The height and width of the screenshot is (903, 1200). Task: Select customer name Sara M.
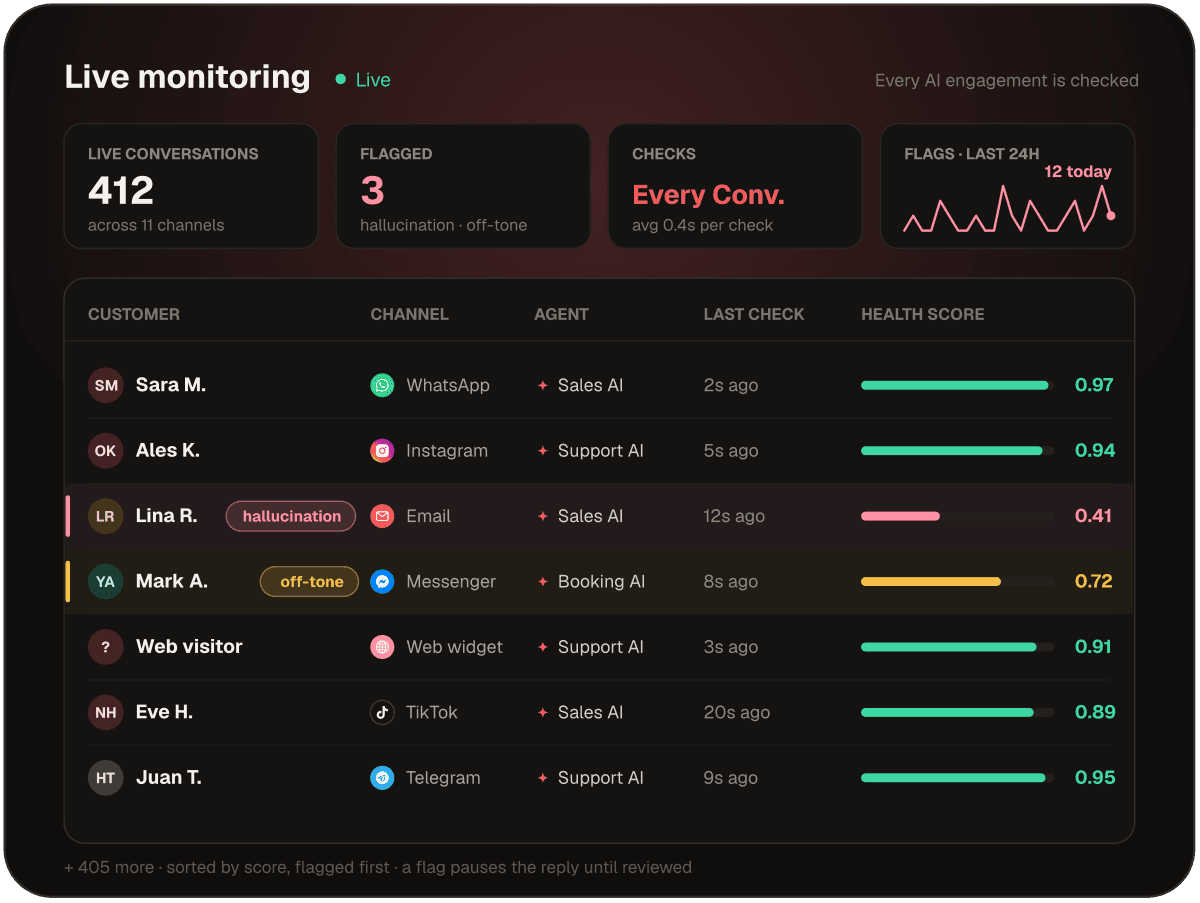[x=171, y=385]
